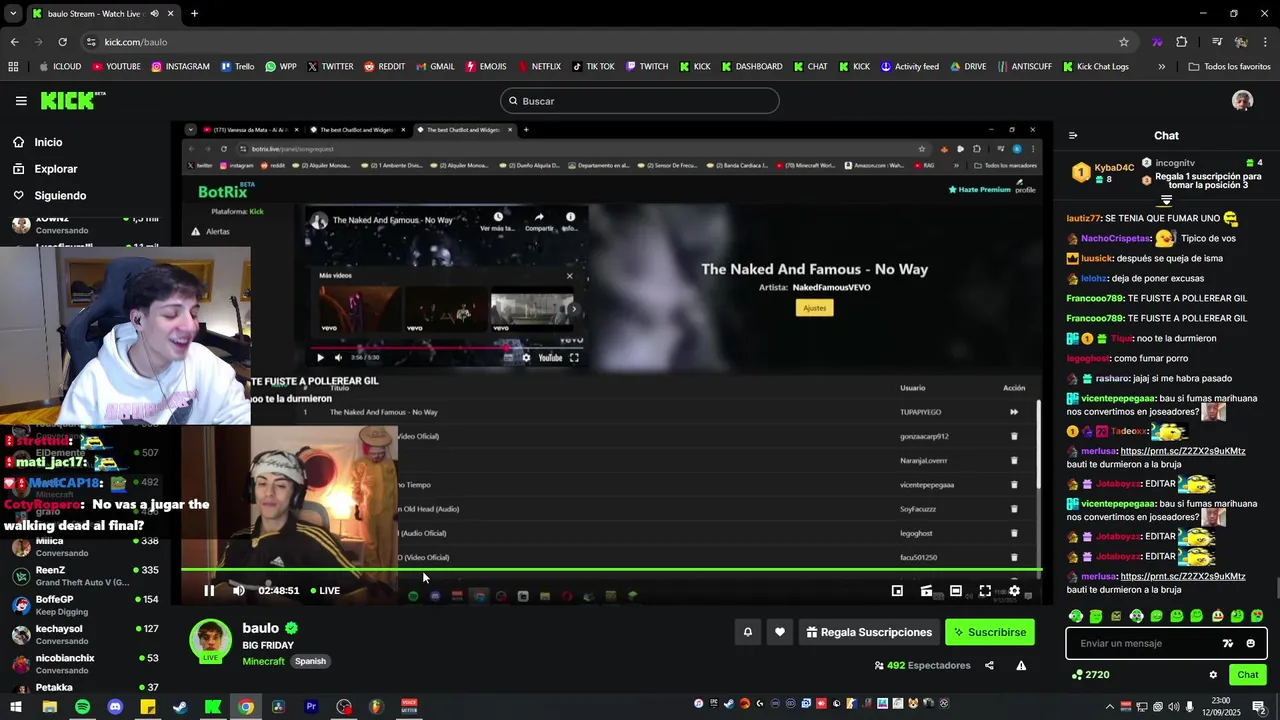Screen dimensions: 1280x720
Task: Follow baulo with the heart button
Action: point(780,632)
